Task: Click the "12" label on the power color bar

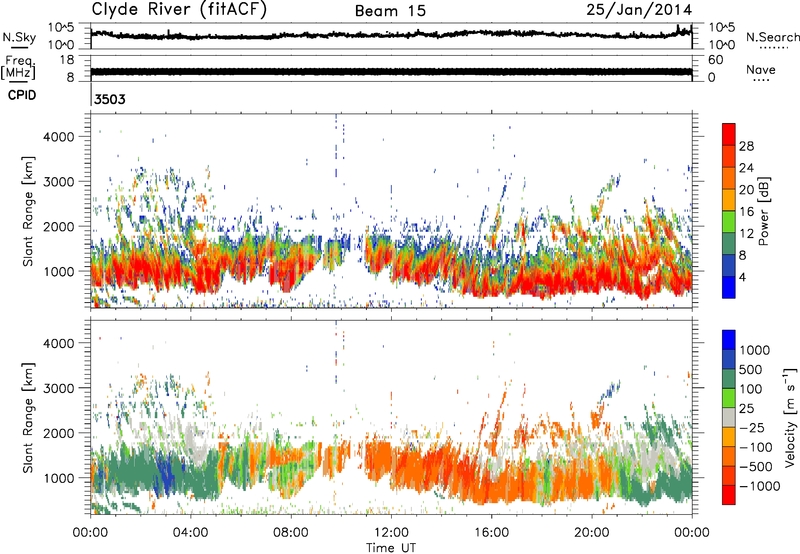Action: [746, 234]
